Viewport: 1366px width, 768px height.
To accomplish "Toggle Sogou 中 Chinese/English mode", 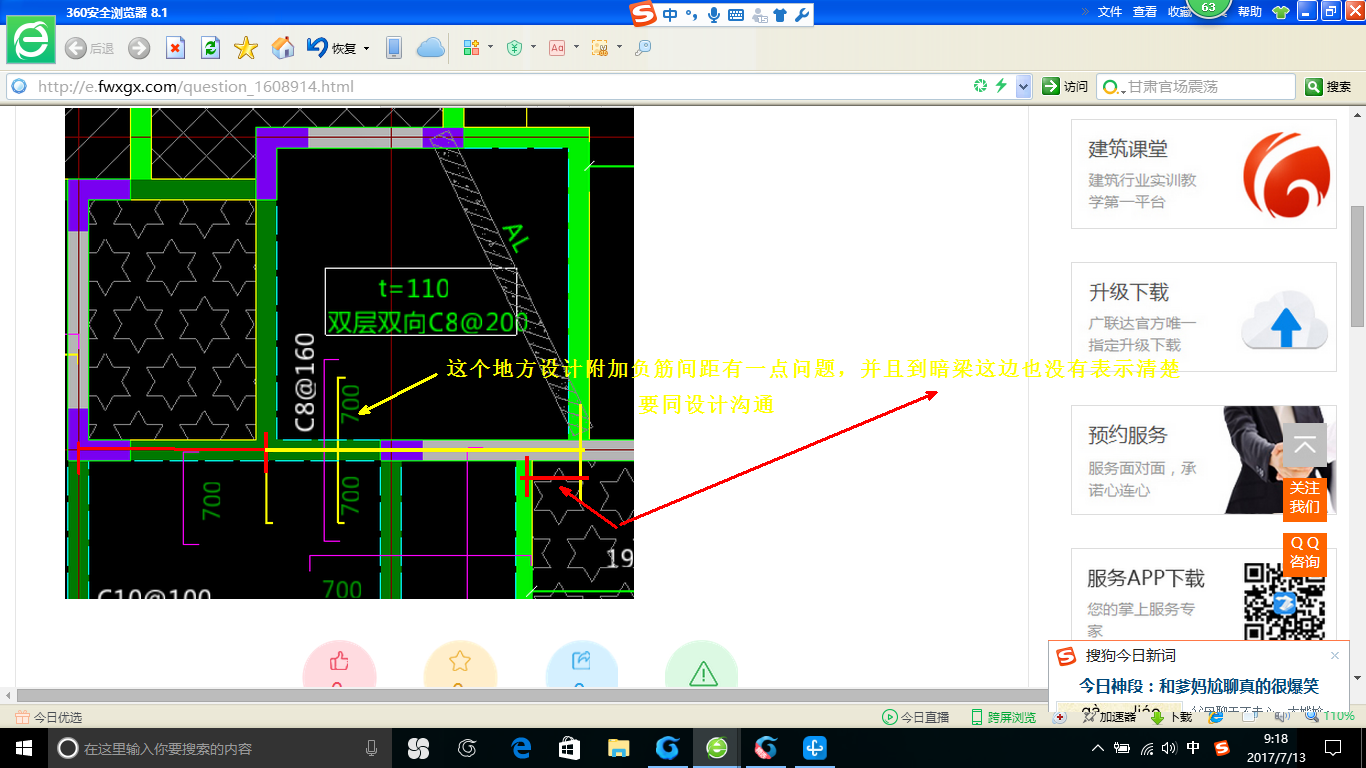I will pos(669,14).
